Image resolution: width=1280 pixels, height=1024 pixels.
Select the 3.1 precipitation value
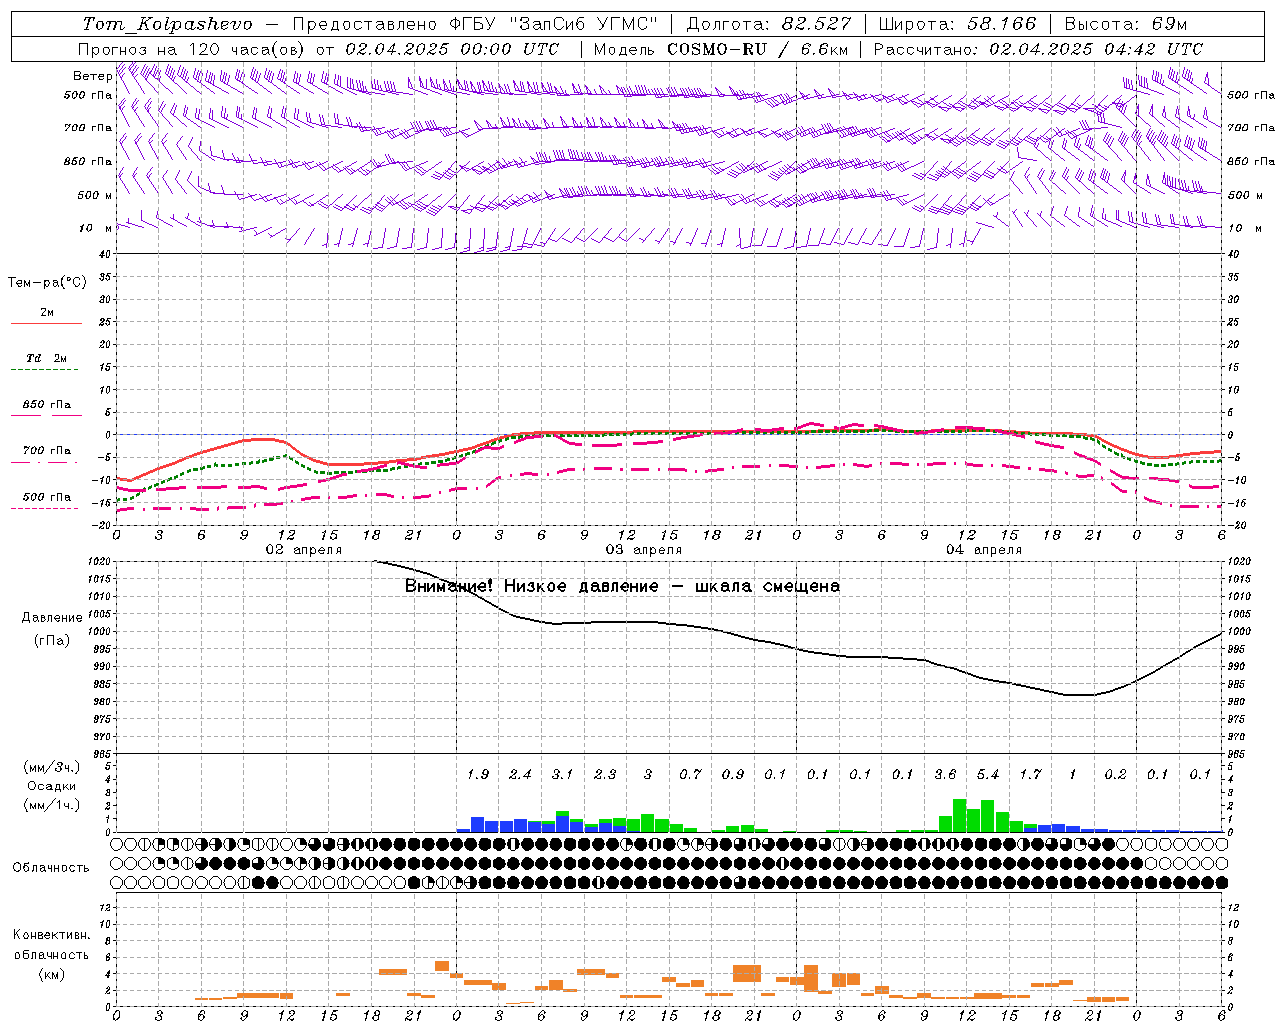coord(563,774)
